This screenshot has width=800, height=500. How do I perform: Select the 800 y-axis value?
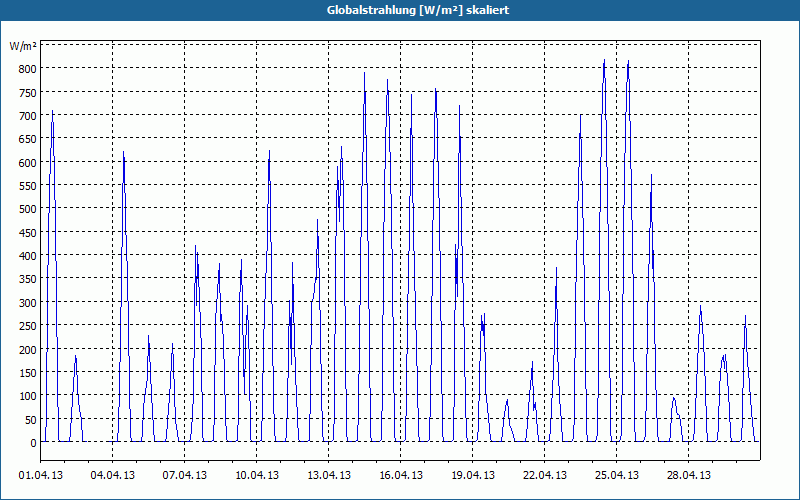pos(27,69)
